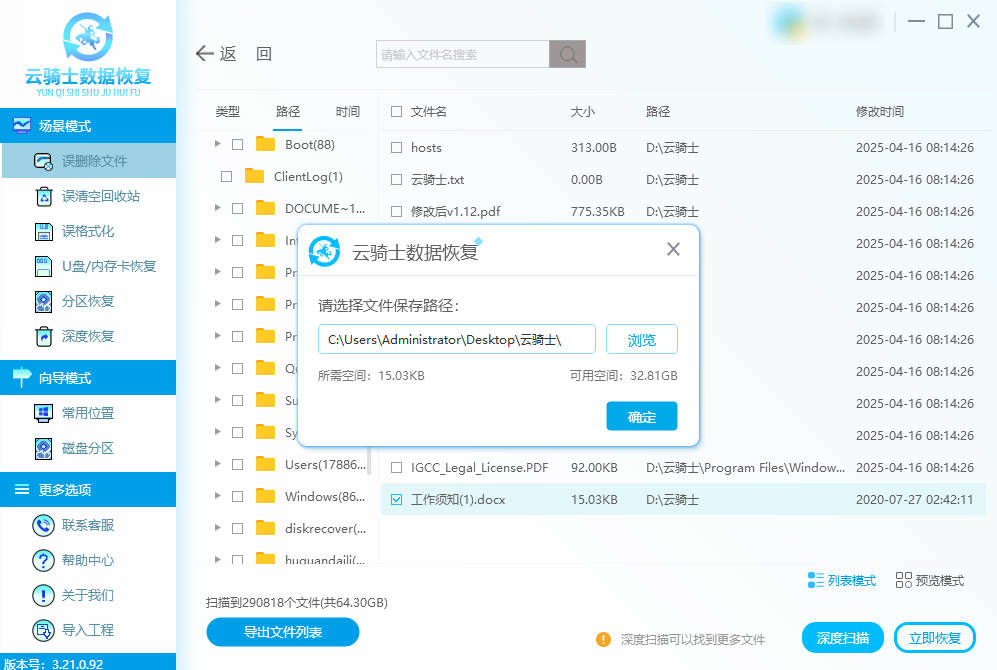Image resolution: width=997 pixels, height=670 pixels.
Task: Click the 更多选项 section header
Action: point(88,489)
